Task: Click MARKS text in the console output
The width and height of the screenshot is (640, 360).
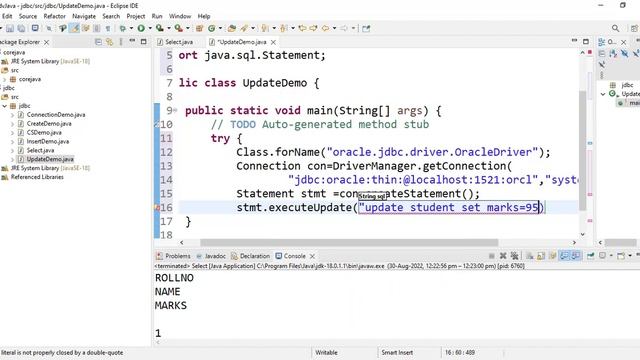Action: pos(171,306)
